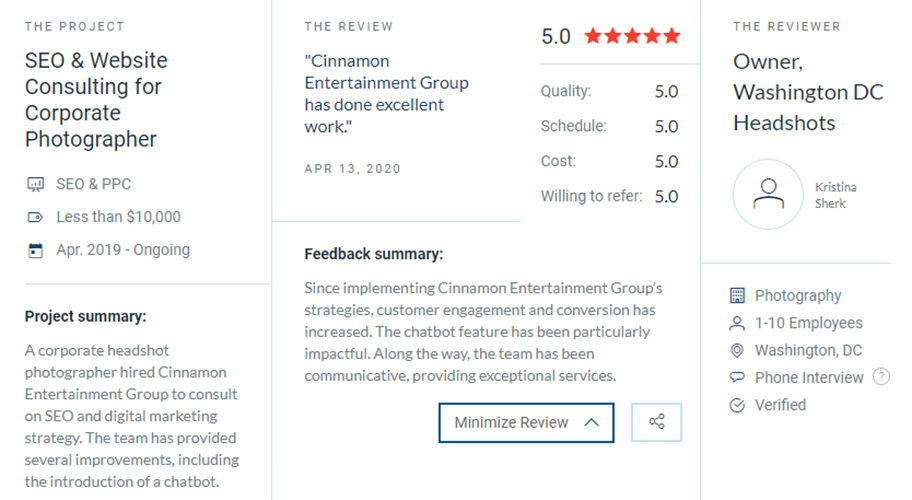The height and width of the screenshot is (500, 912).
Task: Click the Project summary heading
Action: (85, 316)
